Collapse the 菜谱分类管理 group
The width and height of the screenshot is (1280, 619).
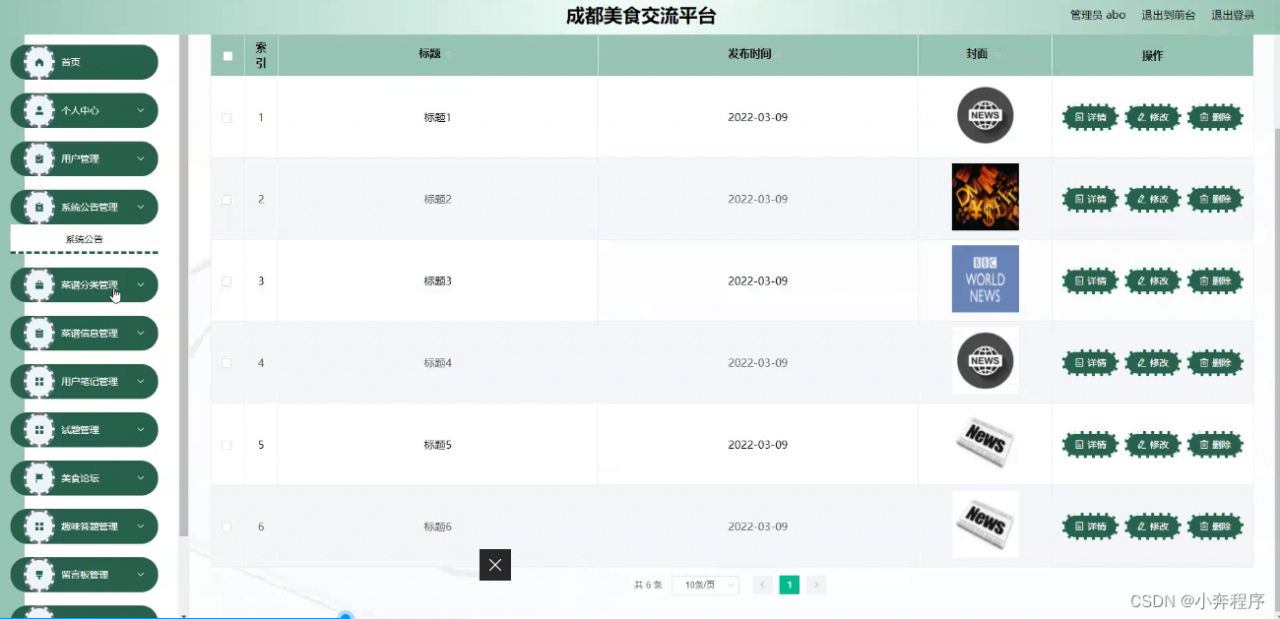(84, 284)
